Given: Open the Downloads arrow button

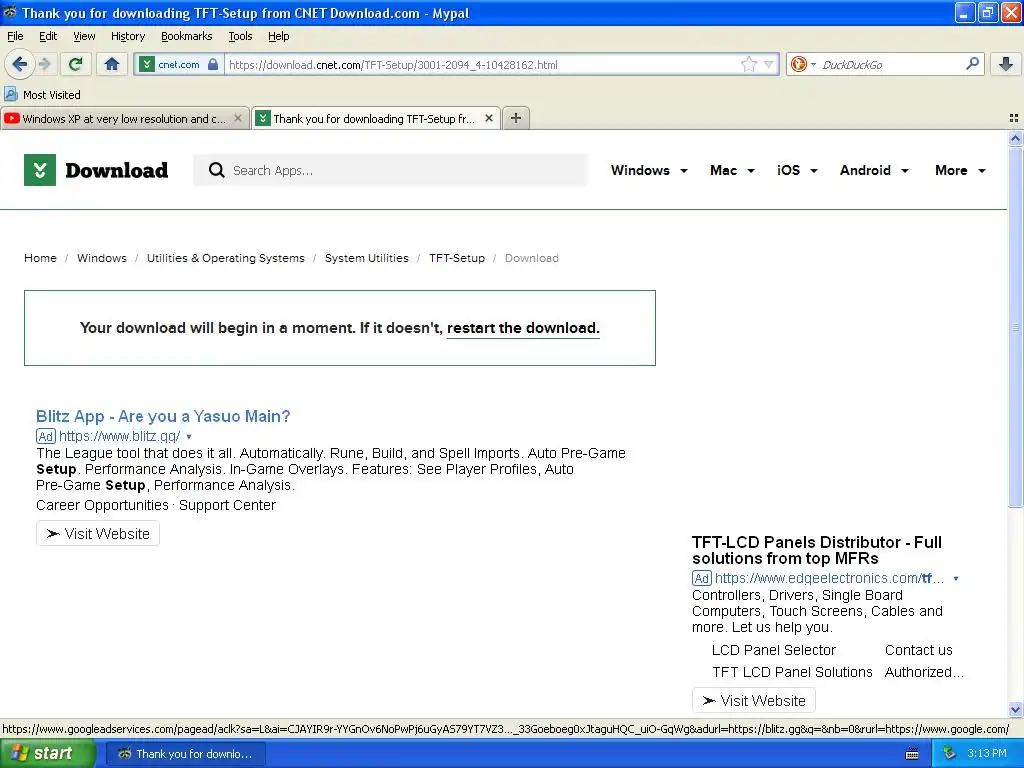Looking at the screenshot, I should pyautogui.click(x=1006, y=63).
